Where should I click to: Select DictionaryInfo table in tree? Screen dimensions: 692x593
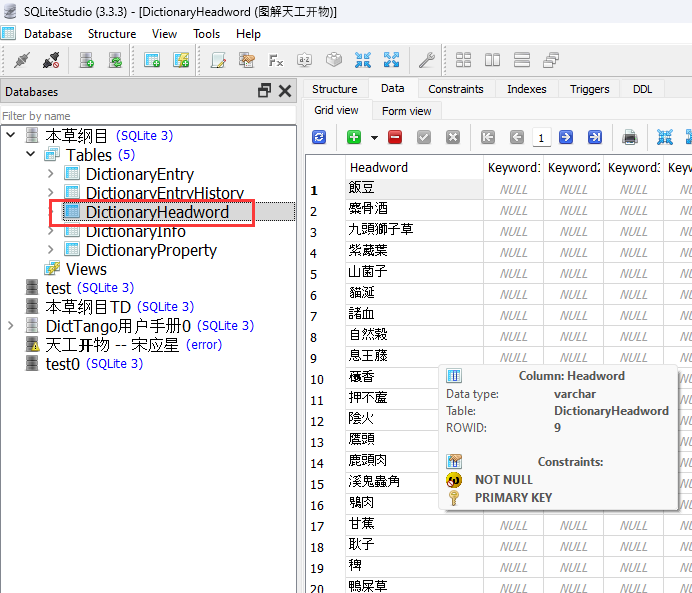click(x=135, y=231)
